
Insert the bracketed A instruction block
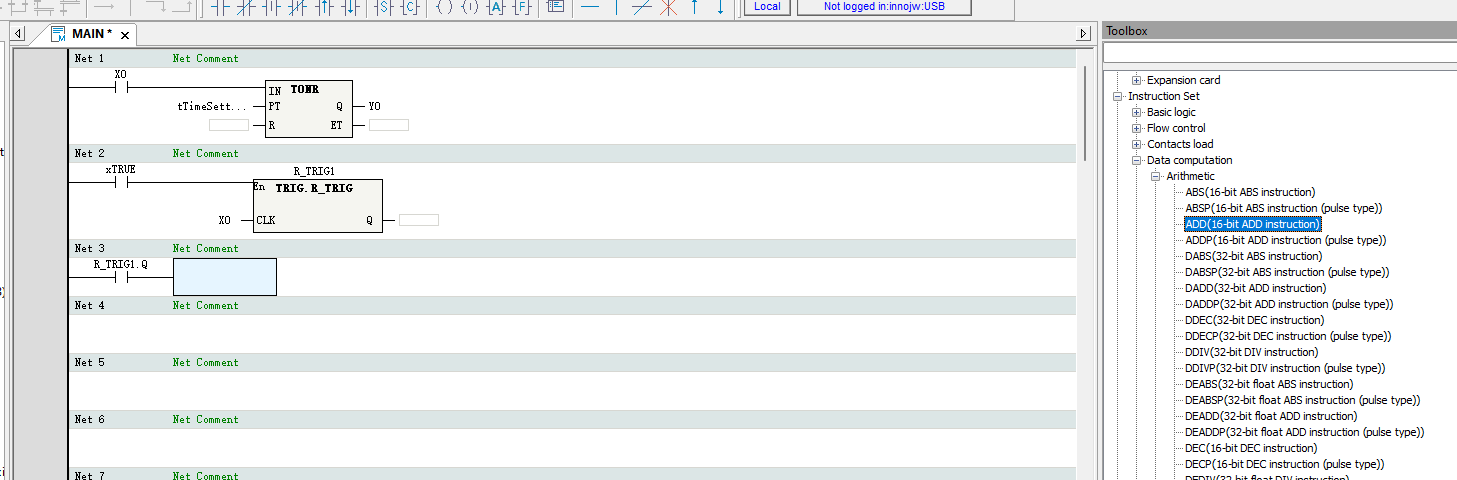pos(497,6)
